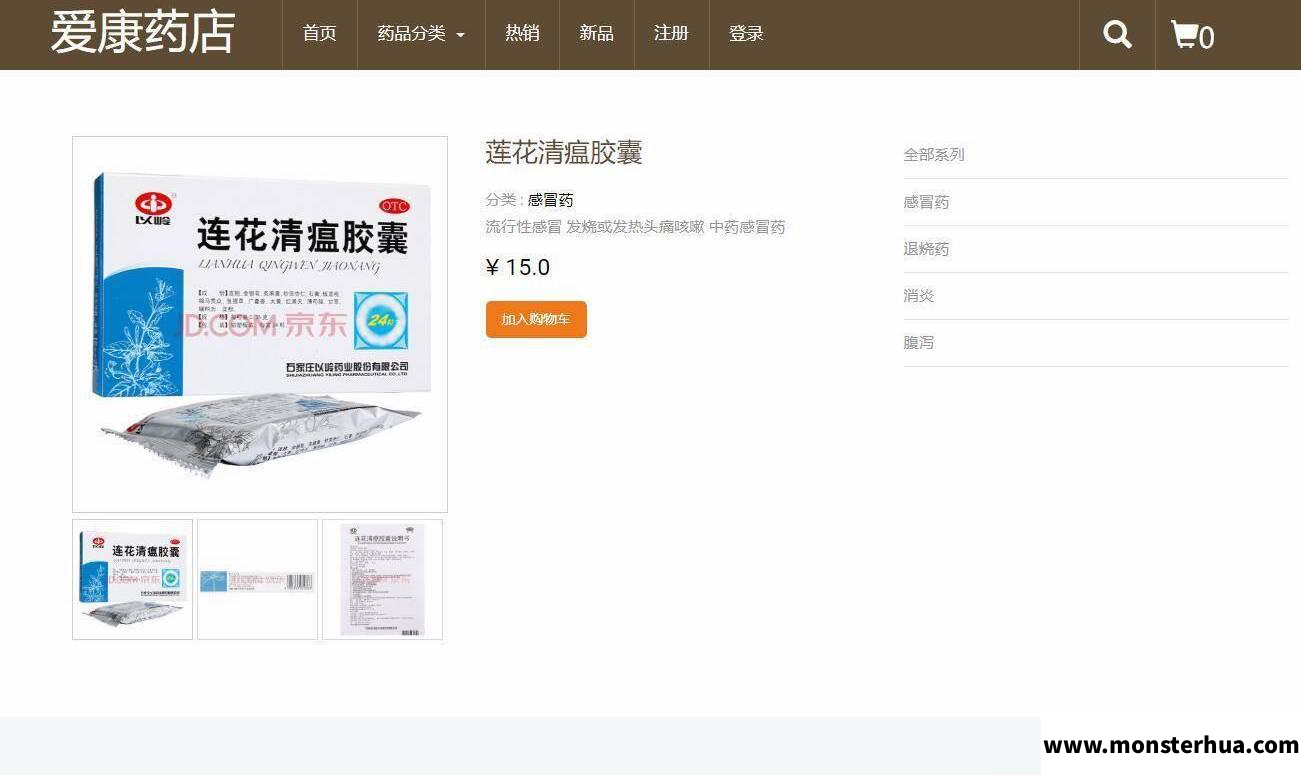Select 退烧药 in the sidebar list
Viewport: 1301px width, 775px height.
(926, 249)
